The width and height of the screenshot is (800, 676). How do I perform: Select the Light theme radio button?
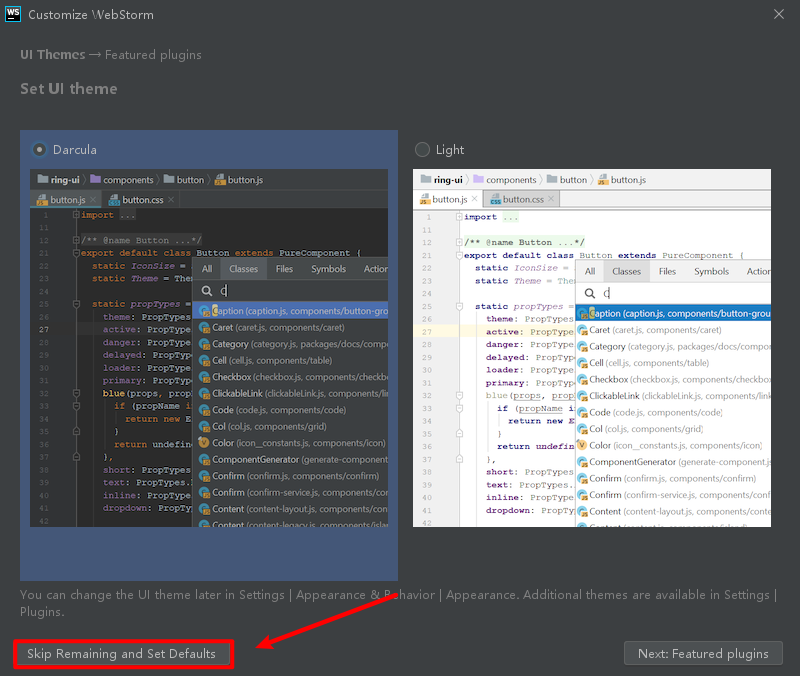point(422,149)
